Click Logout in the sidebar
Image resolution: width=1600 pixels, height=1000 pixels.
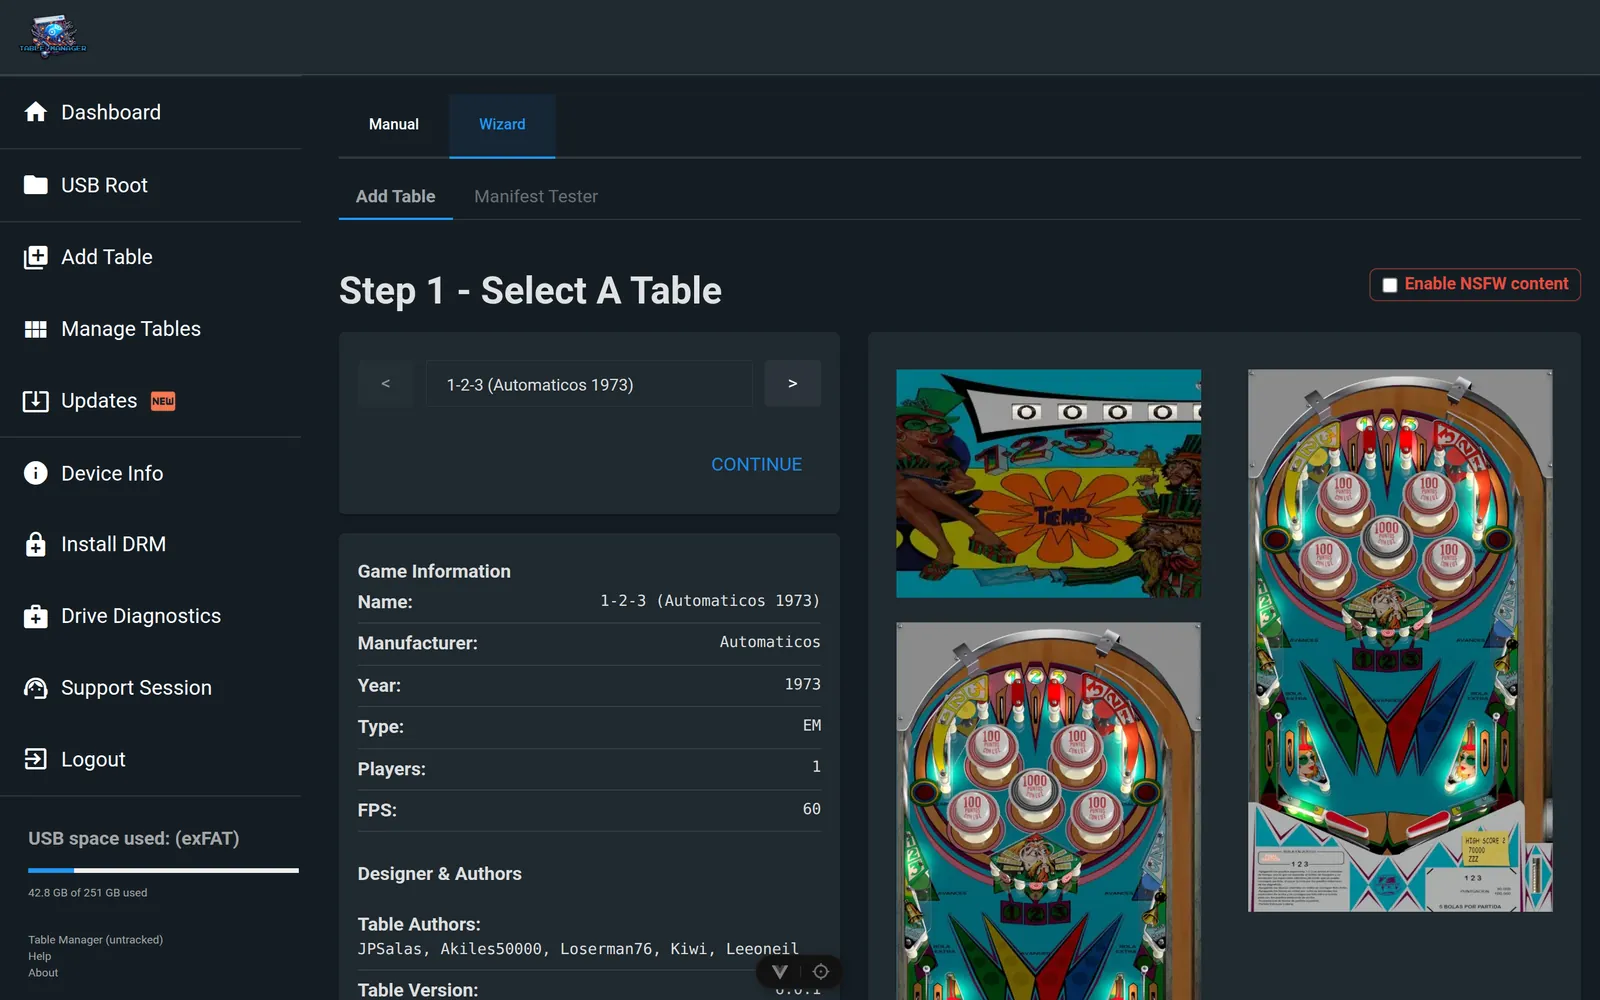click(150, 759)
